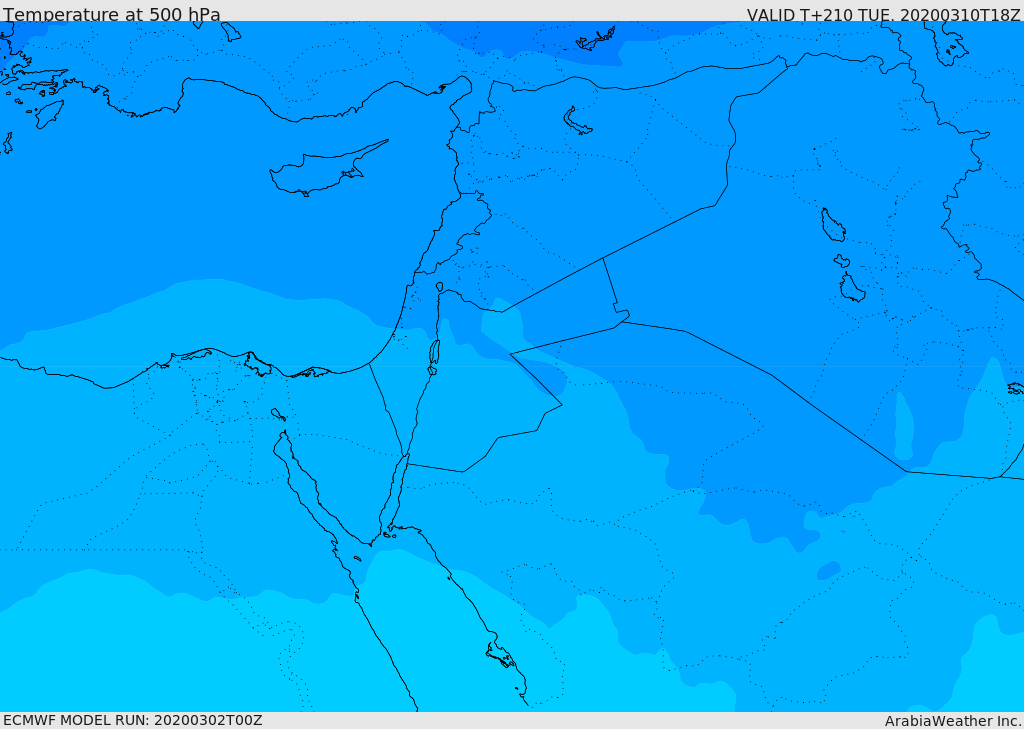Click the Sea of Galilee lake outline
The width and height of the screenshot is (1024, 729).
pyautogui.click(x=440, y=287)
